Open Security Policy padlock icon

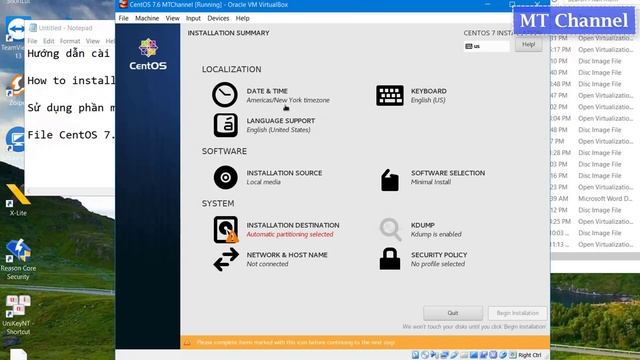390,259
